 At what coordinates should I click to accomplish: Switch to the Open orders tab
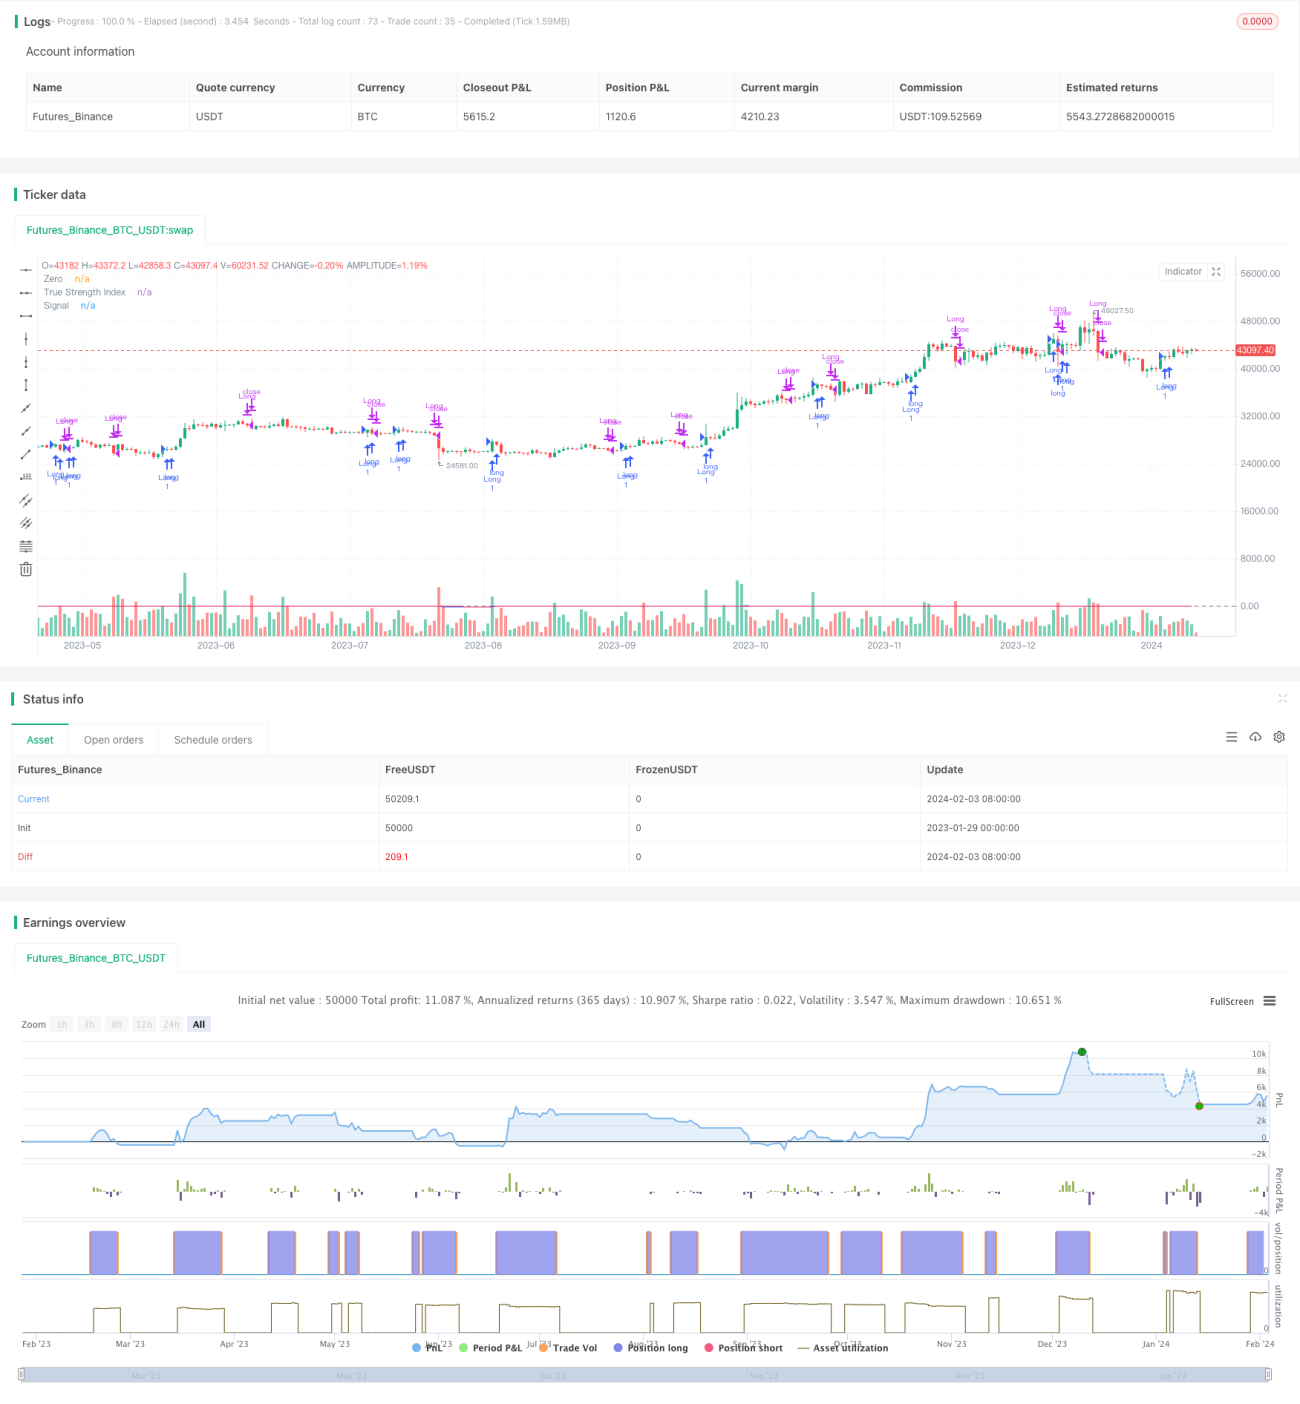[x=113, y=740]
